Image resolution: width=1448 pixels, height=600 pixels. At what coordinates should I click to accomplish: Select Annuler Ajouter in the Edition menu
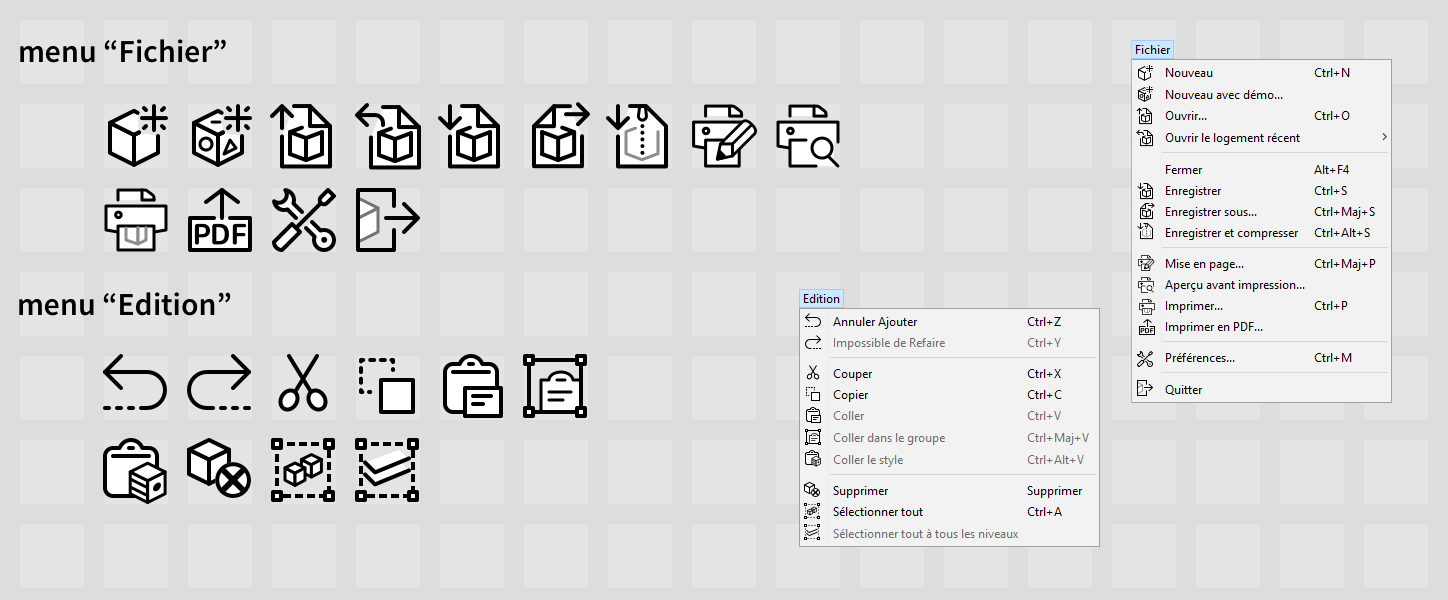tap(874, 322)
